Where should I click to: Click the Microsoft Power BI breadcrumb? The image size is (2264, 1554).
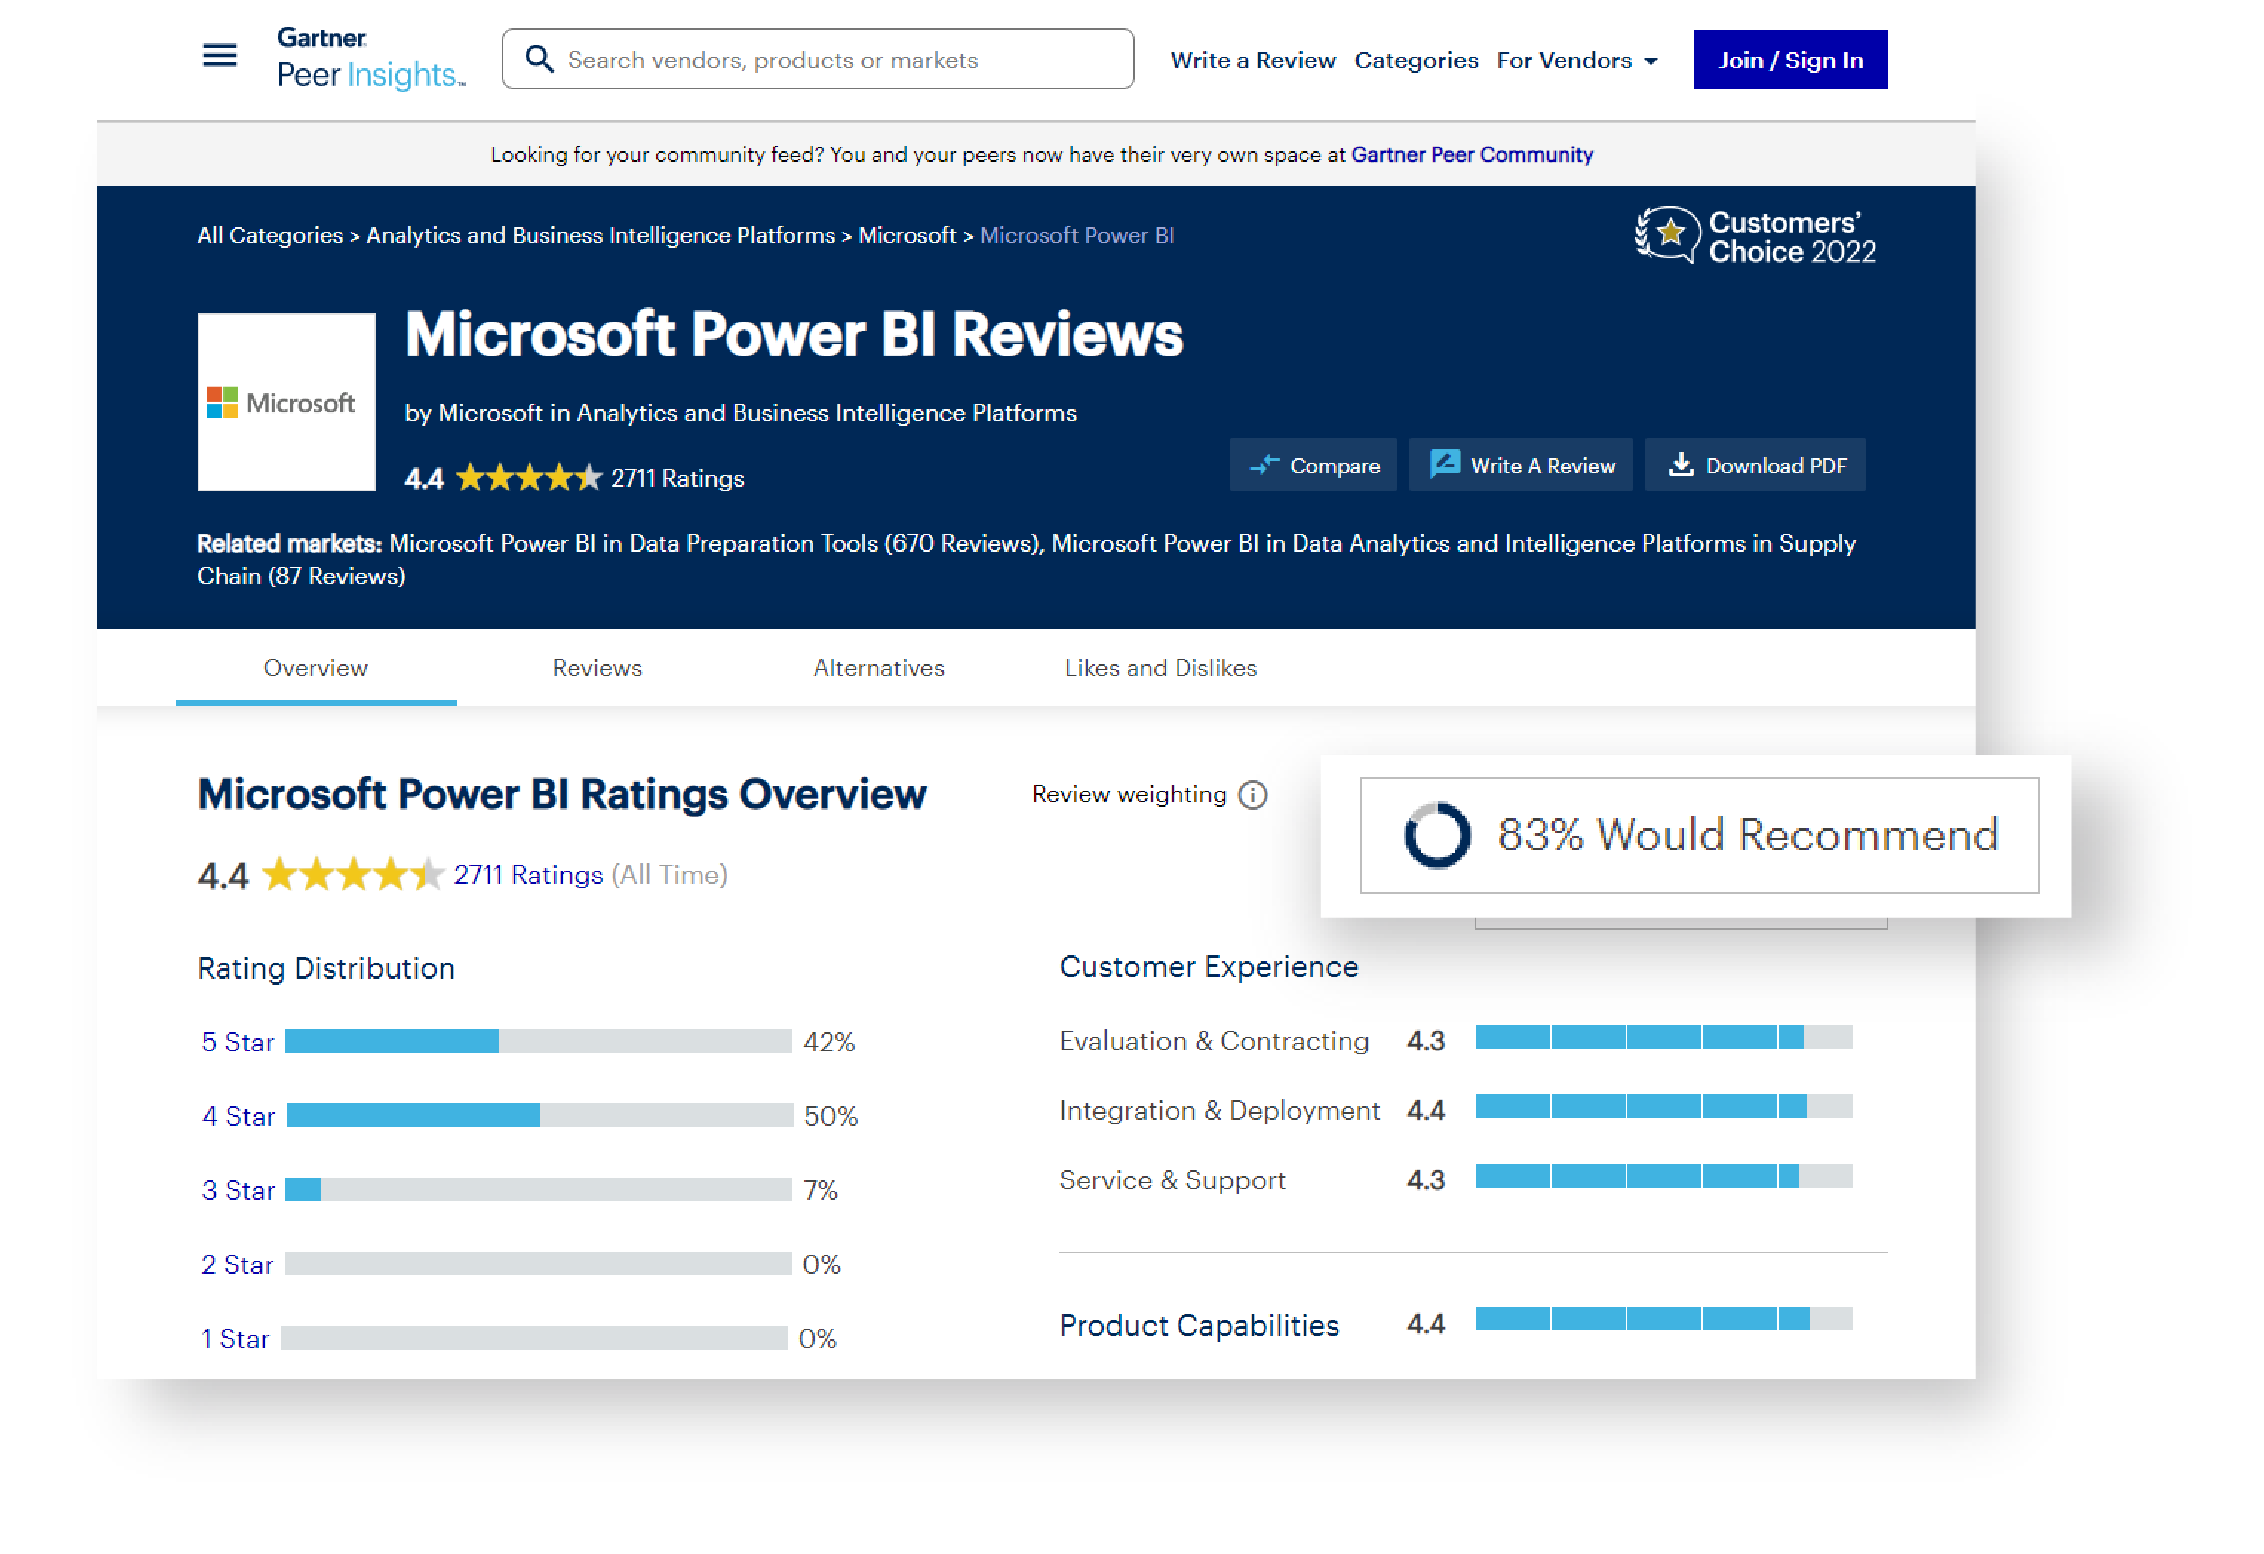pos(1077,235)
